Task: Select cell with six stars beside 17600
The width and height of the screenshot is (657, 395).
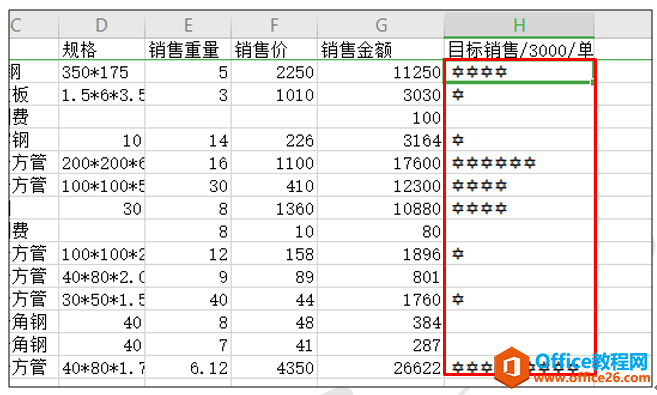Action: tap(519, 163)
